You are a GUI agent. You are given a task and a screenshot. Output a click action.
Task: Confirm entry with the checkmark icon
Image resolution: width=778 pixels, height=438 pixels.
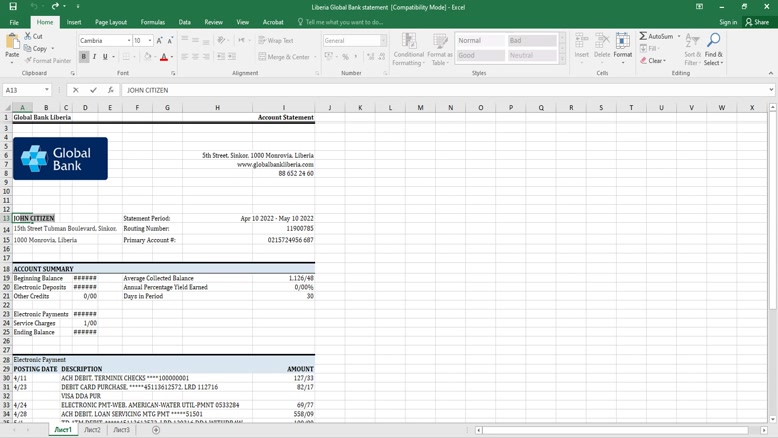tap(93, 90)
